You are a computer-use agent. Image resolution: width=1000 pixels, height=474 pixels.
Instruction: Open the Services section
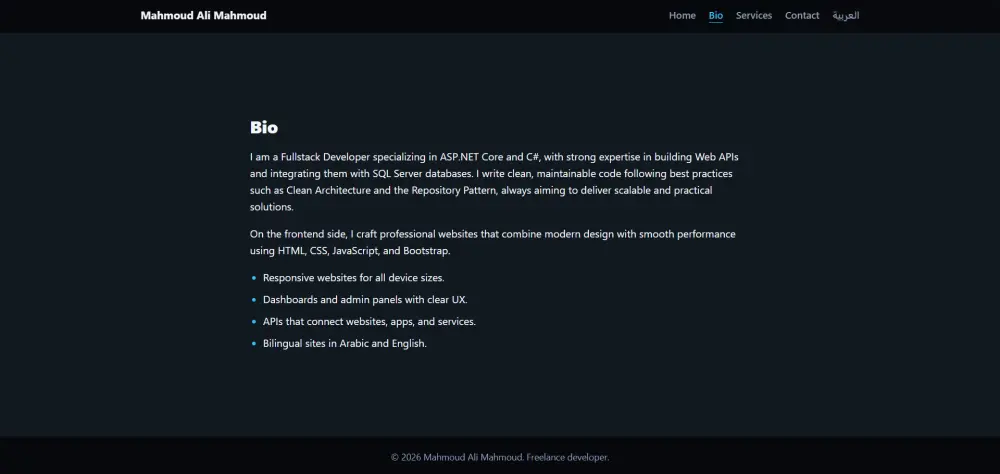[x=754, y=16]
